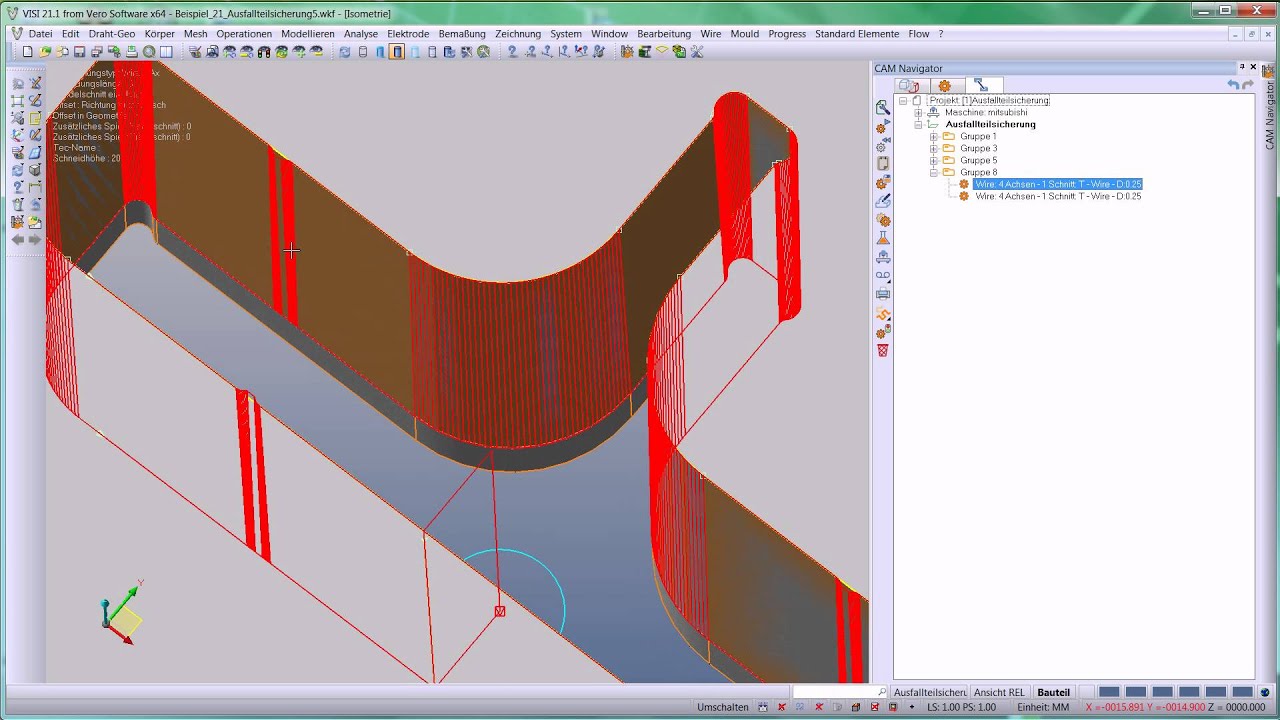
Task: Click the double gears icon in CAM sidebar
Action: point(883,220)
